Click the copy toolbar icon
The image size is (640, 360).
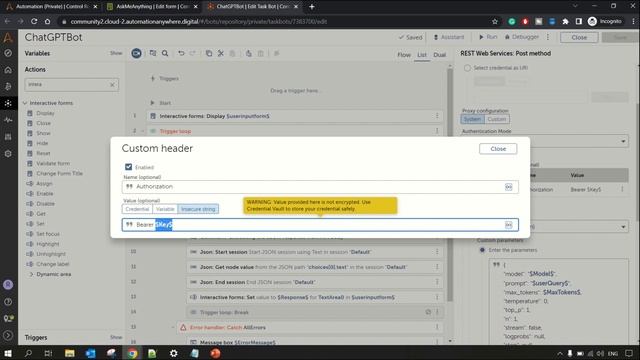coord(209,53)
